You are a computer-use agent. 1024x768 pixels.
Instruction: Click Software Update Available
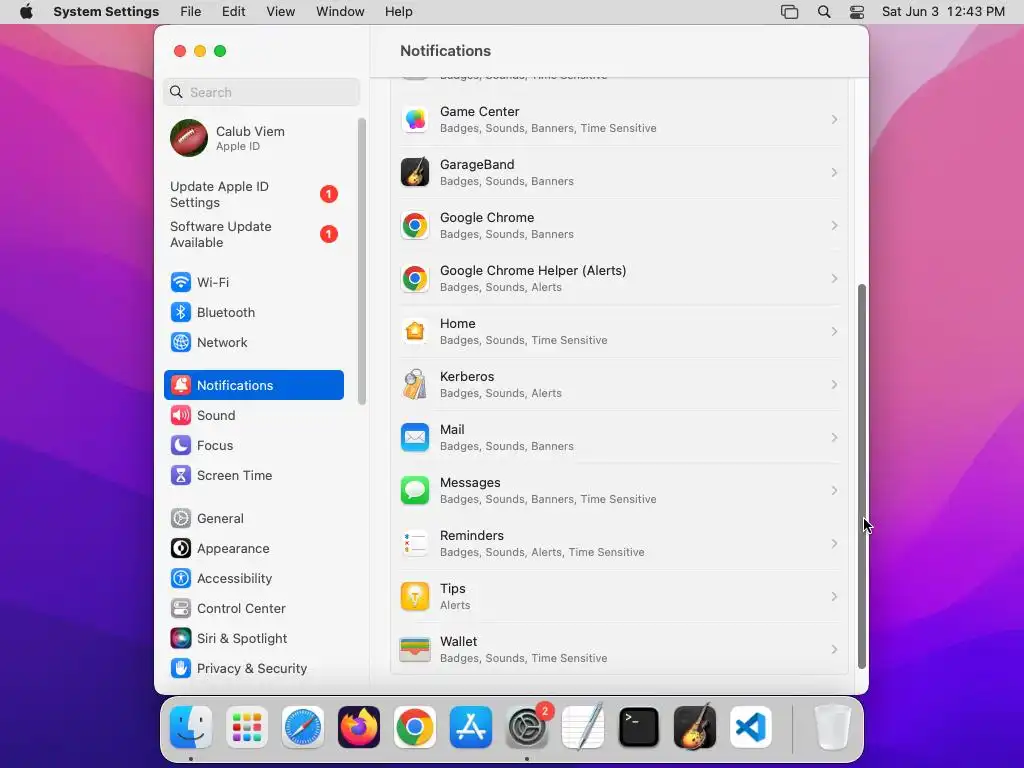[x=254, y=234]
